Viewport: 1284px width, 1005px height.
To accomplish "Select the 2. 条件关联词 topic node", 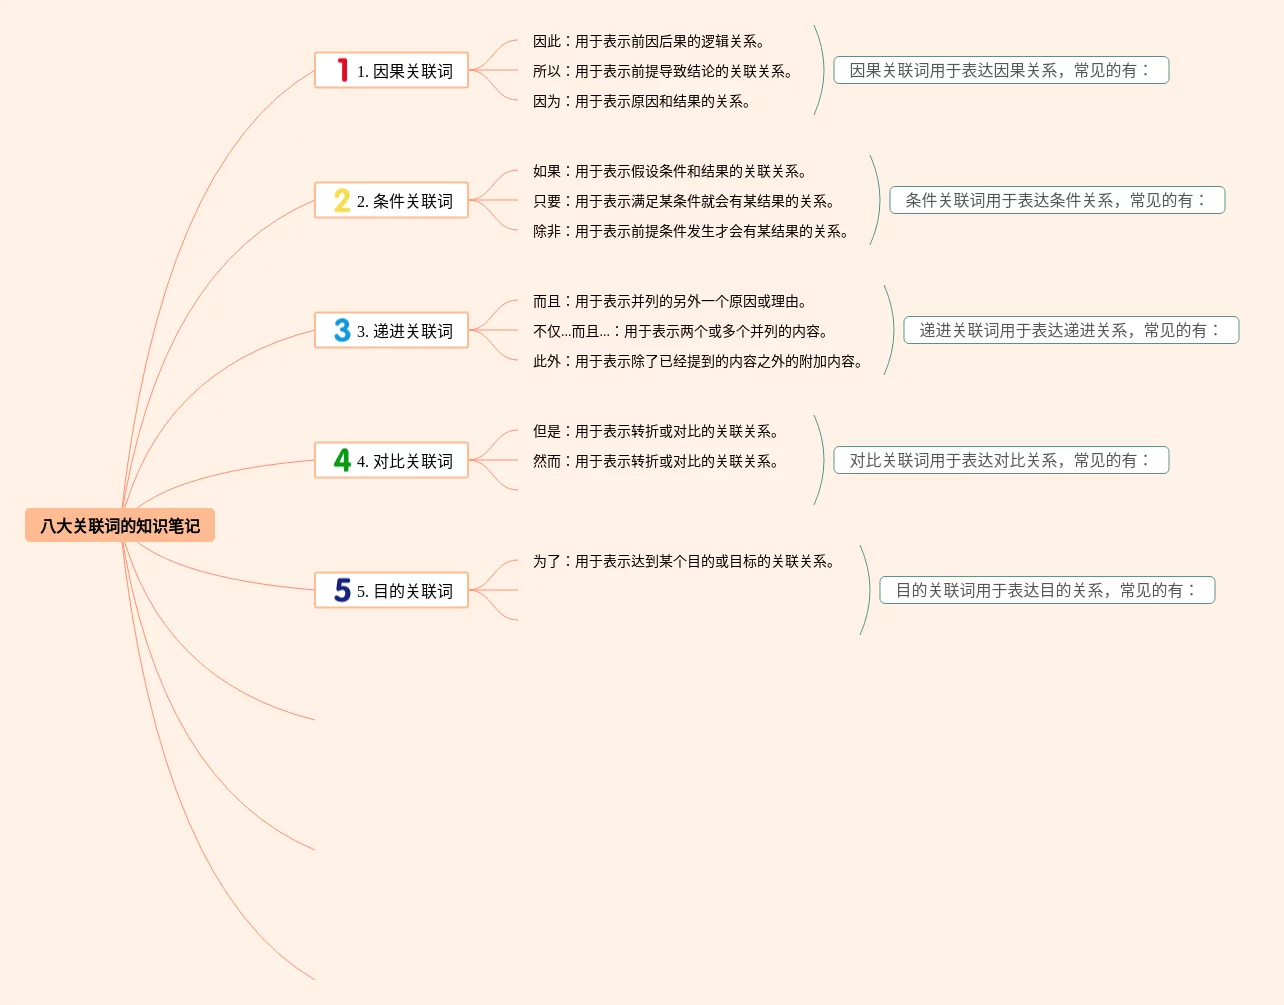I will [x=404, y=201].
